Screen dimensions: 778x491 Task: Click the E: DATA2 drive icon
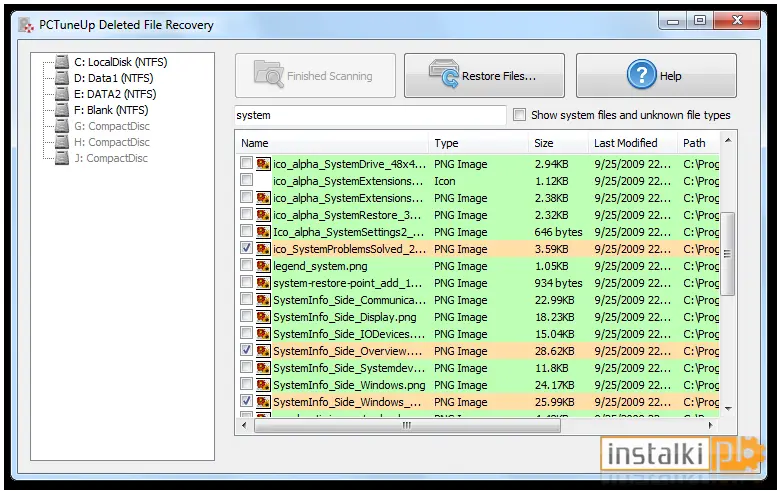[x=62, y=94]
